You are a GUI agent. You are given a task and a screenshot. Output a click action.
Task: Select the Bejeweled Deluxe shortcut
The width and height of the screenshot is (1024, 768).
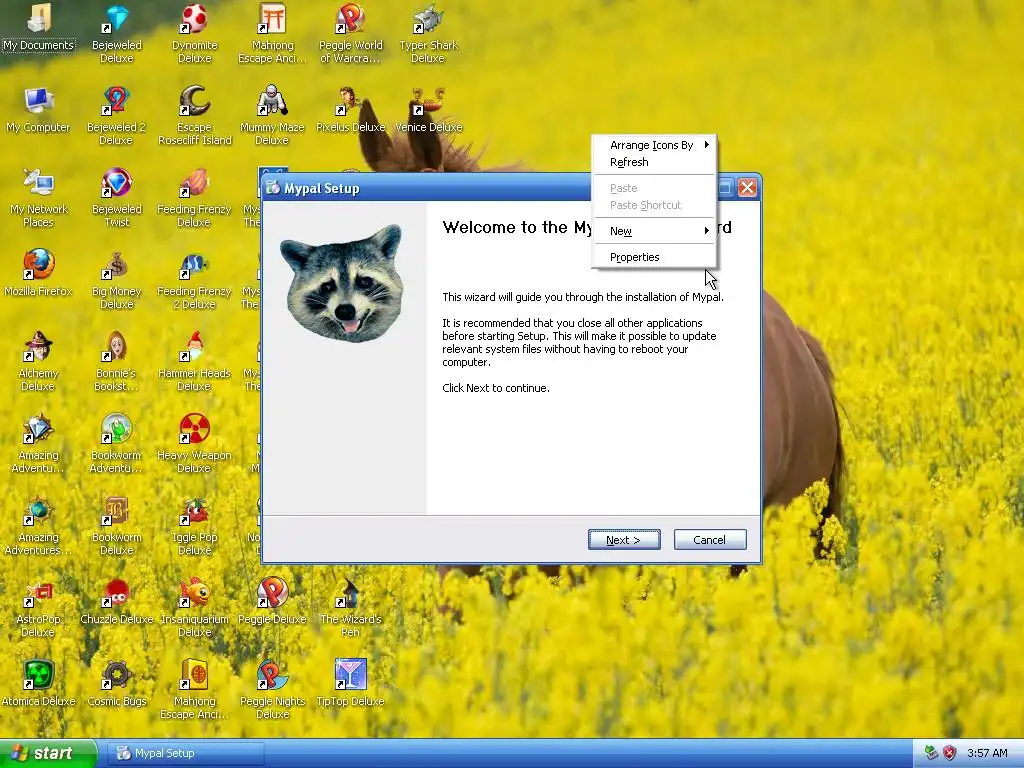[x=116, y=34]
